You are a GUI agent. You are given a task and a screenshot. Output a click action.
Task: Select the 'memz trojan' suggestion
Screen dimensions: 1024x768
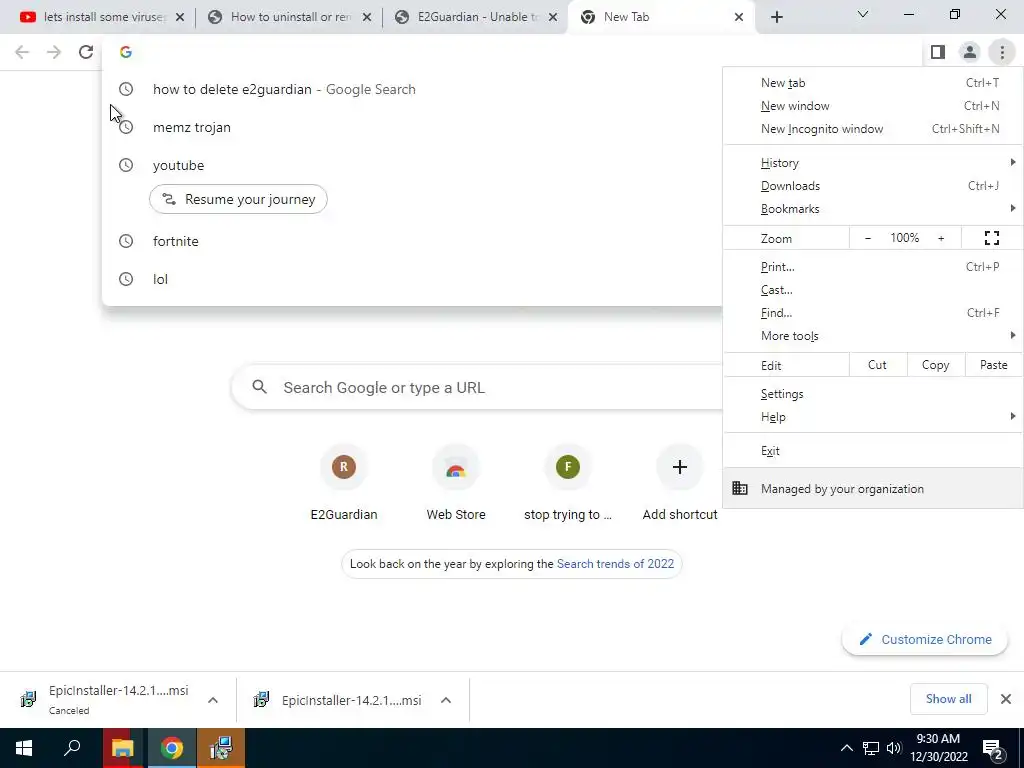pyautogui.click(x=412, y=127)
